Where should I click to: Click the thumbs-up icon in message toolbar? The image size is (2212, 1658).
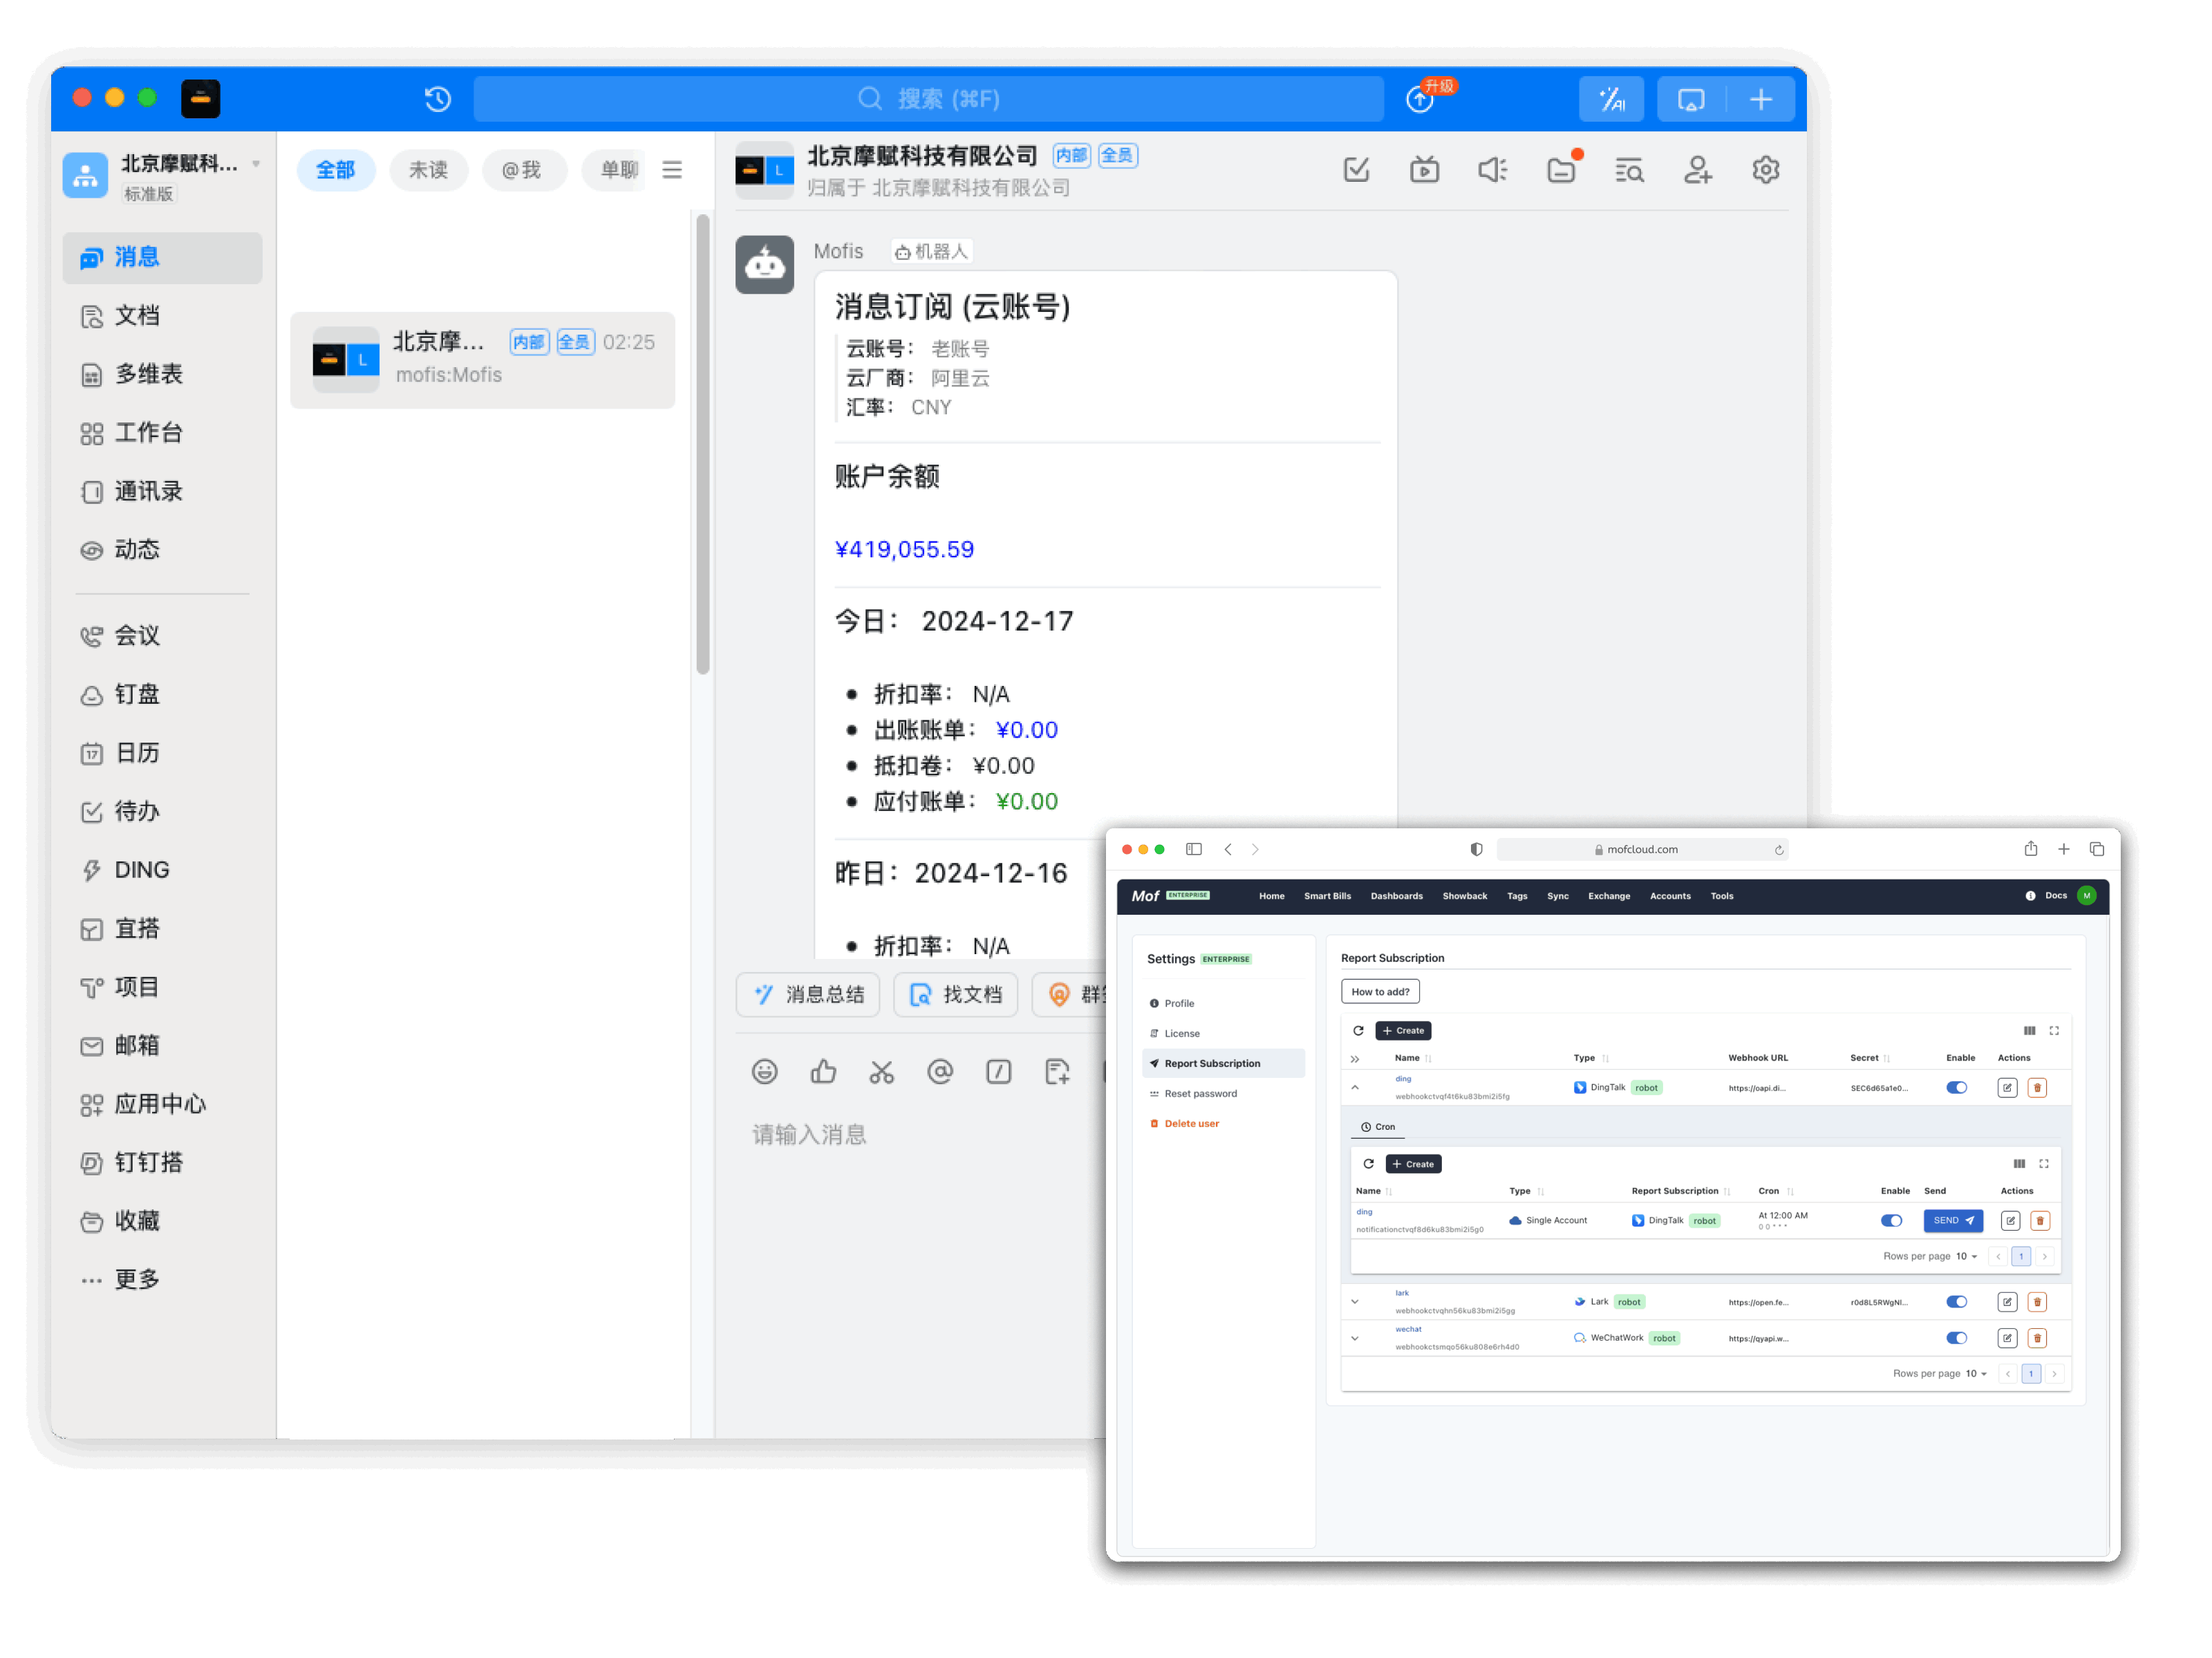tap(823, 1072)
